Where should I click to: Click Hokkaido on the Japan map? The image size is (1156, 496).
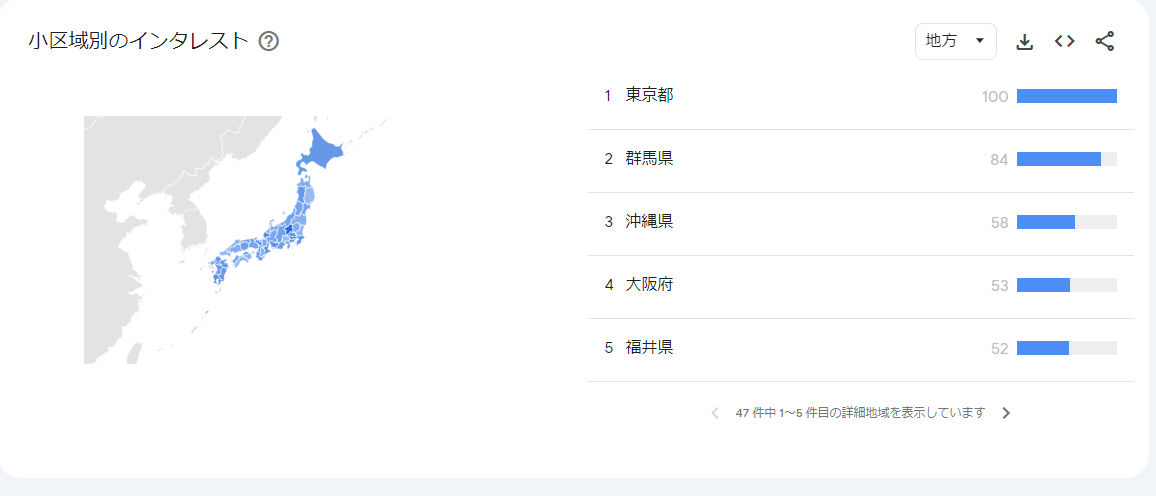[322, 151]
